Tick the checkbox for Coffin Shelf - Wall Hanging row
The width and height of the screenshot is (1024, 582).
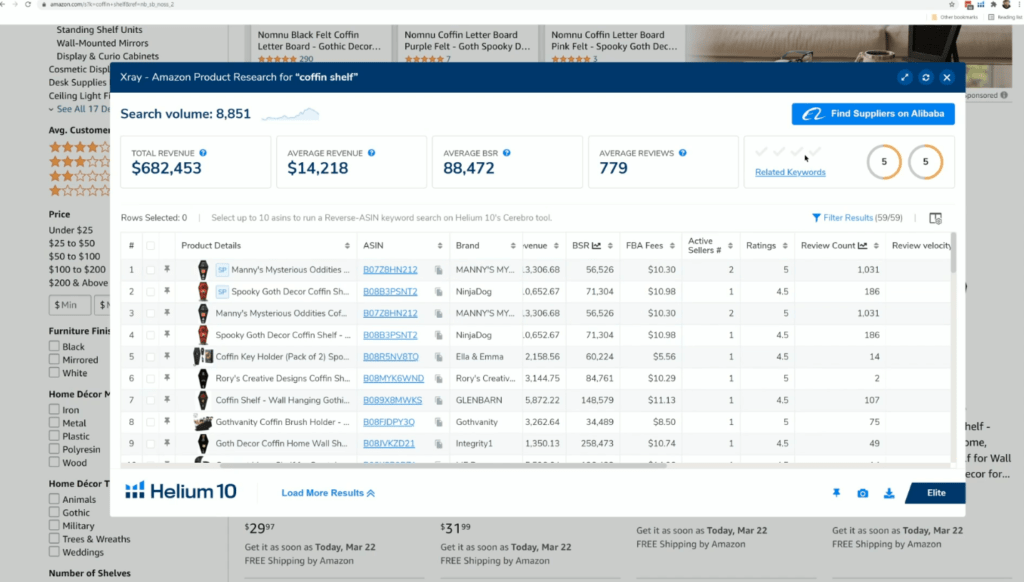pyautogui.click(x=151, y=400)
